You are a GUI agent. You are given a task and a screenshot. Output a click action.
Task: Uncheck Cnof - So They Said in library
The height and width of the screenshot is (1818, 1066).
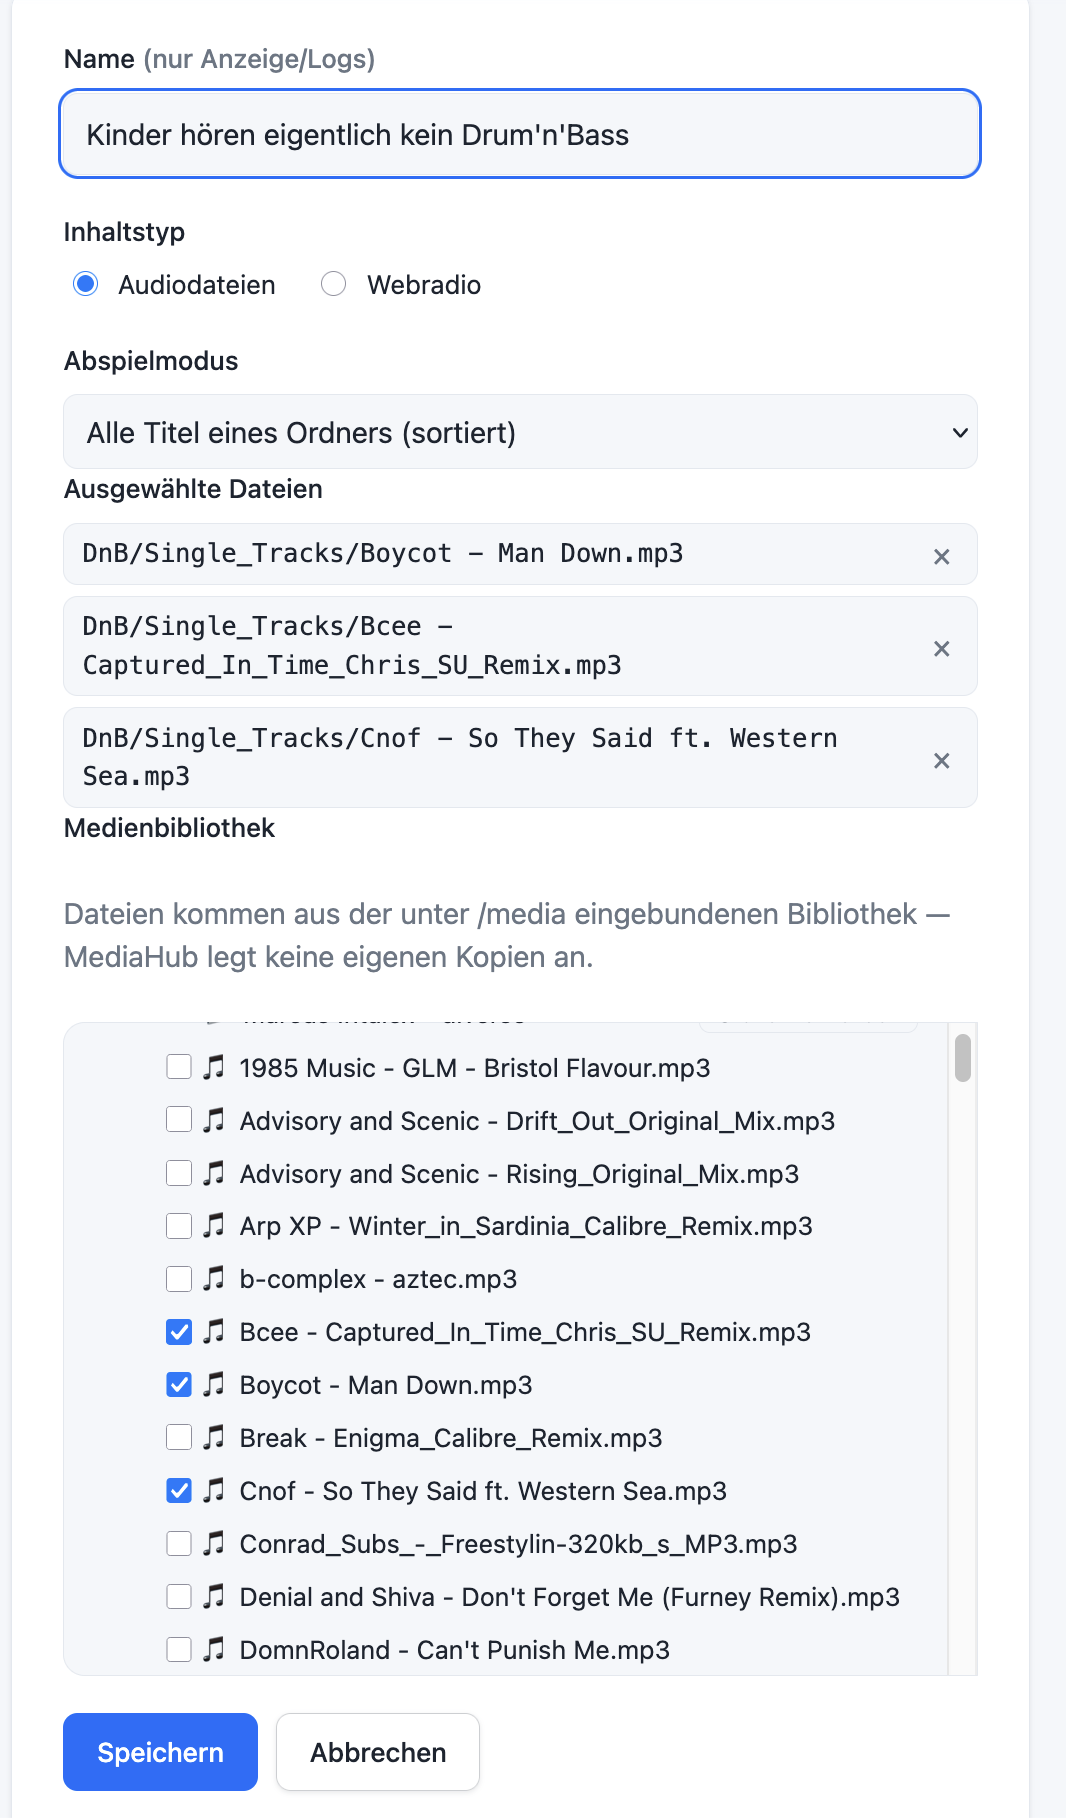coord(179,1490)
